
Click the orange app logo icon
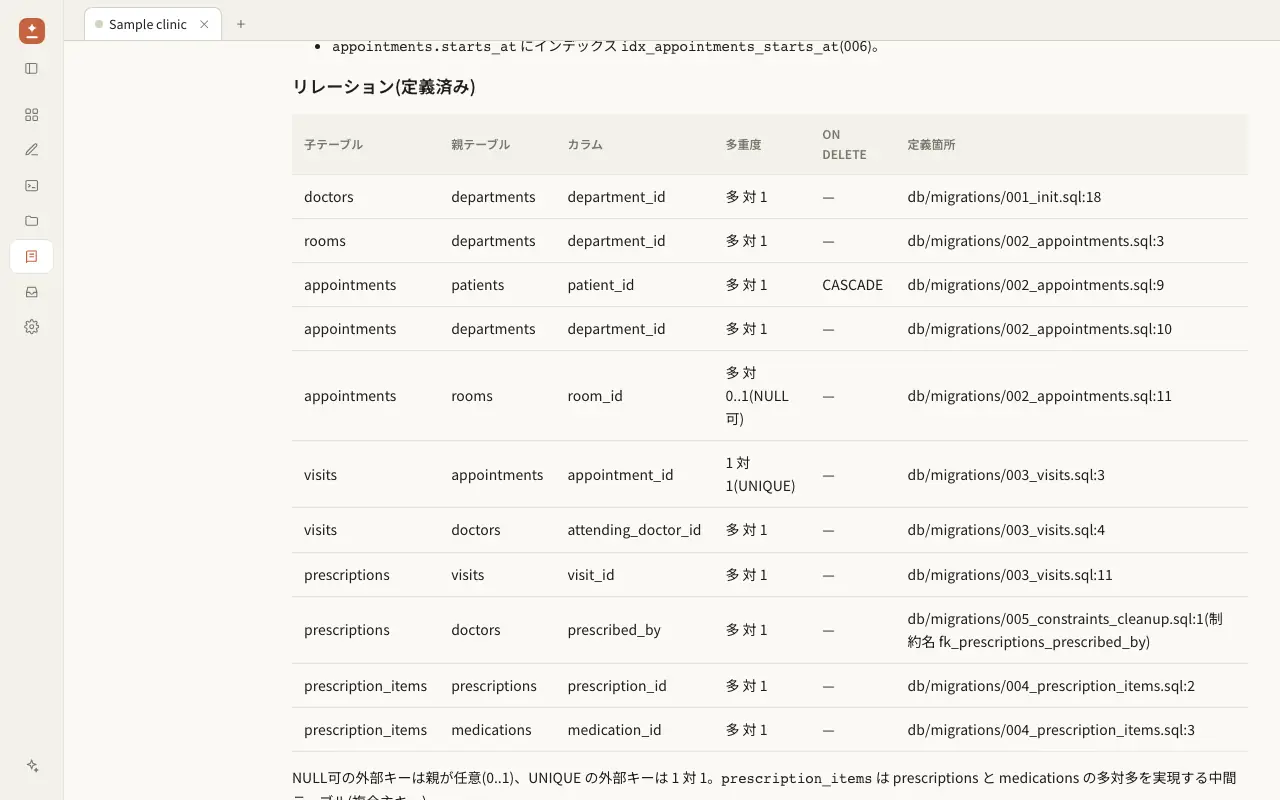pyautogui.click(x=32, y=31)
